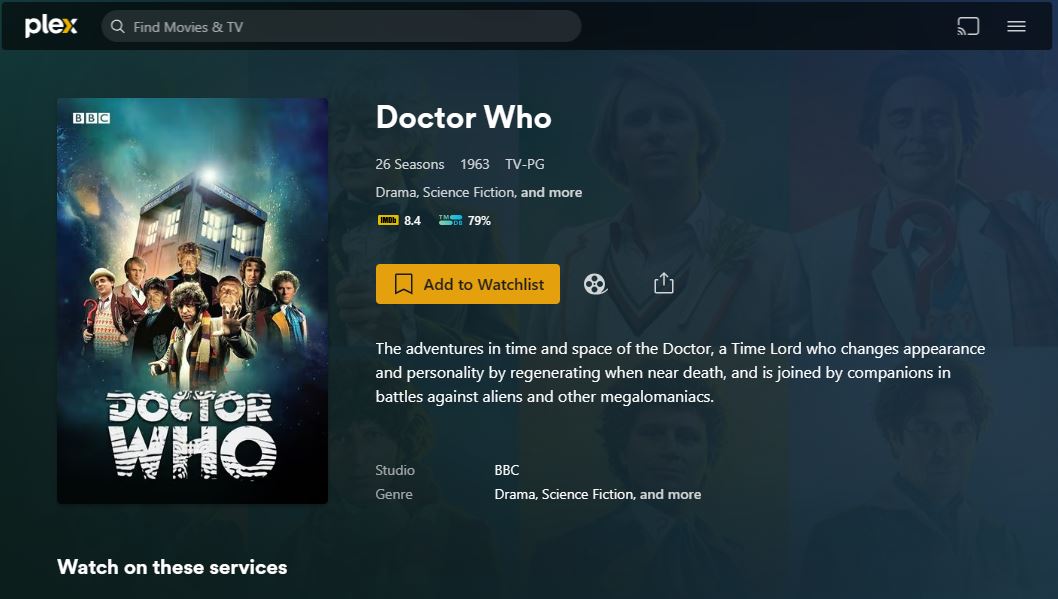1058x599 pixels.
Task: Select Science Fiction in the Genre row
Action: point(588,494)
